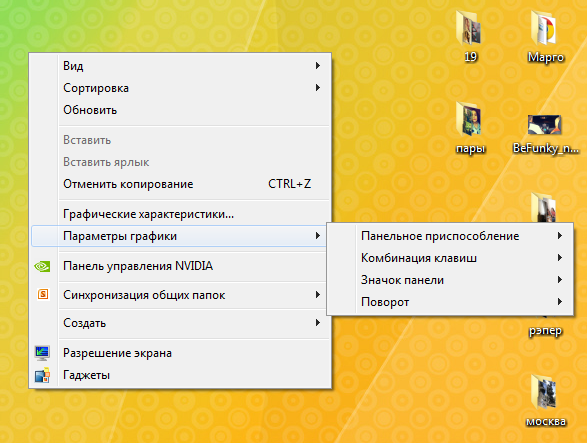The image size is (587, 443).
Task: Click the NVIDIA logo icon
Action: [x=42, y=266]
